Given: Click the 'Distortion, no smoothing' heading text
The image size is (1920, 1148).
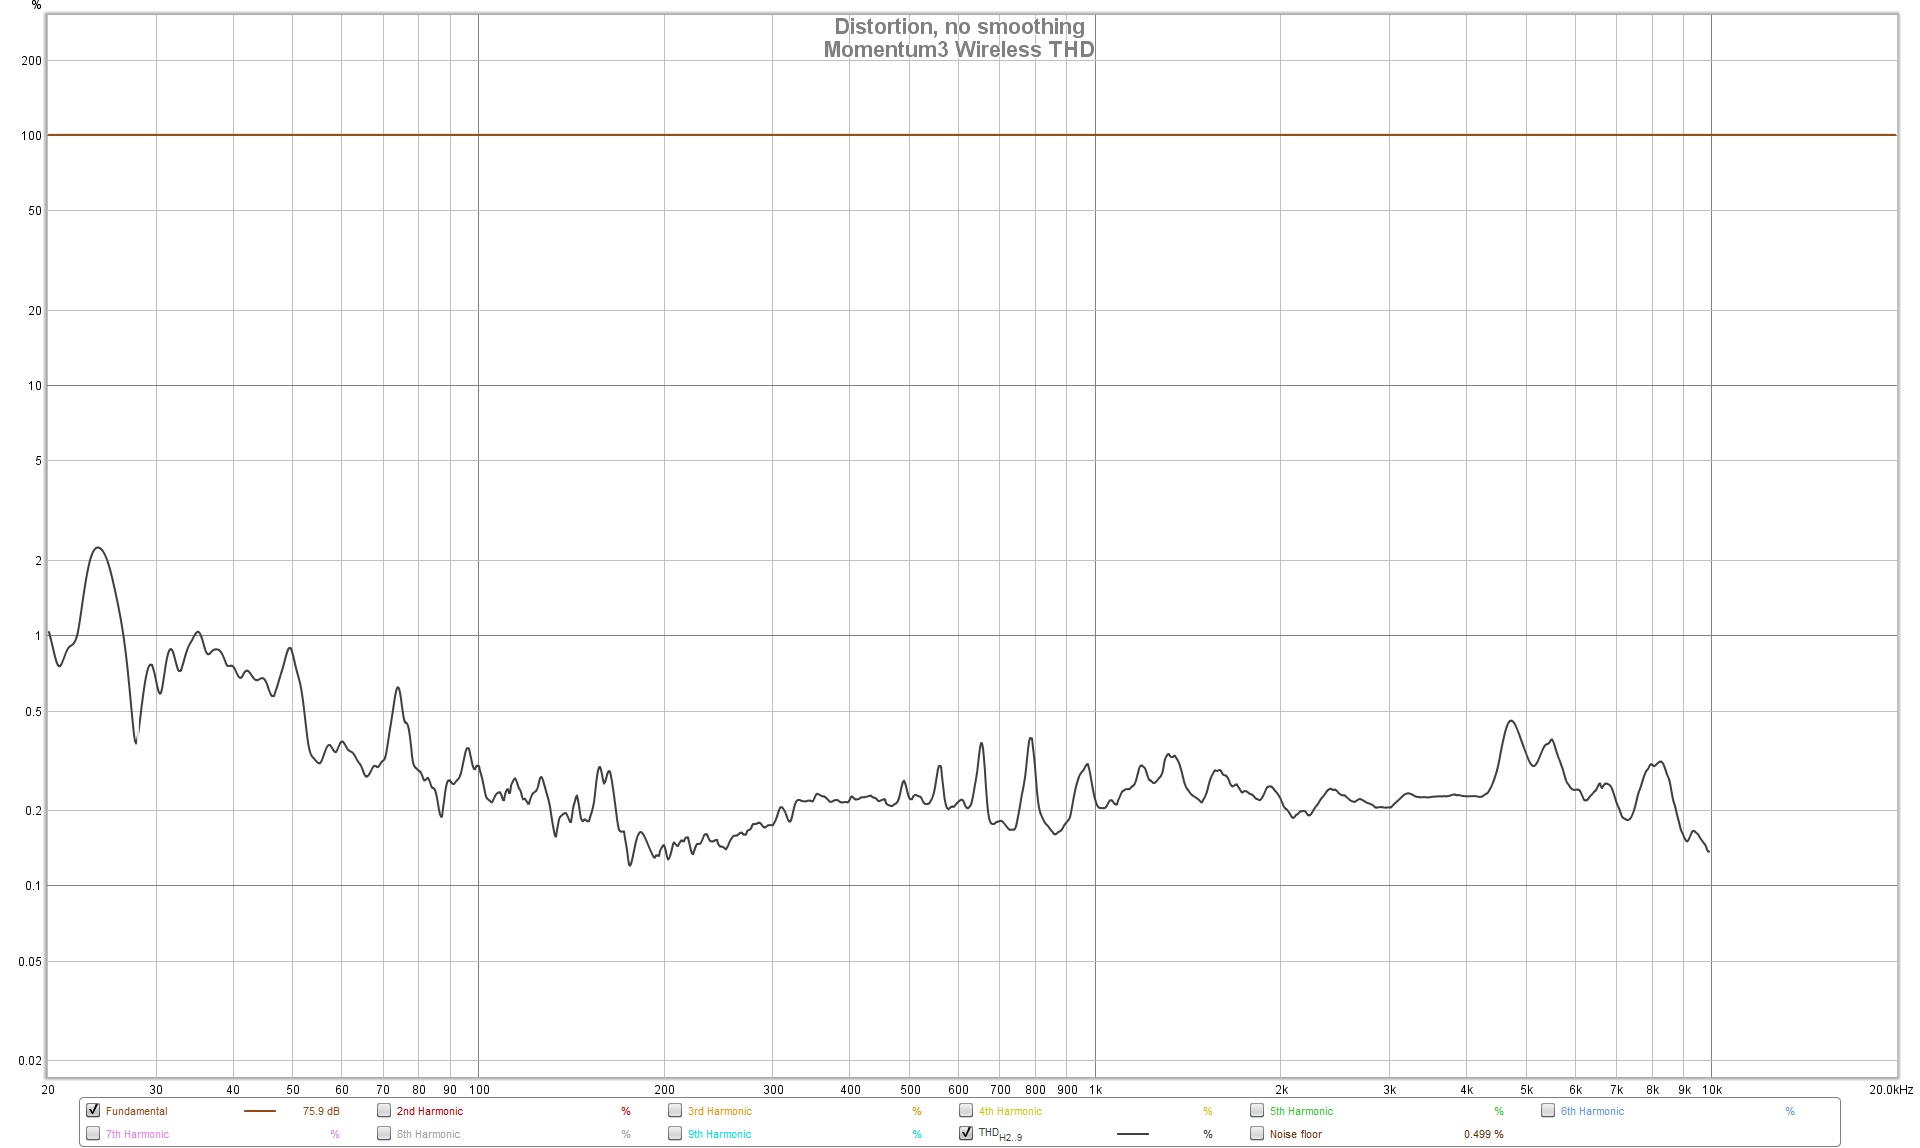Looking at the screenshot, I should pos(958,27).
